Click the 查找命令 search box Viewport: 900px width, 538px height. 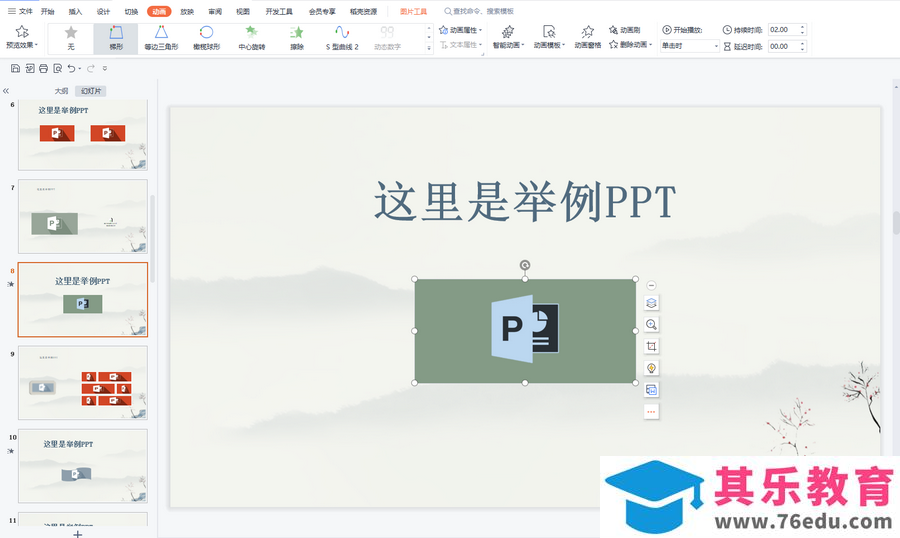click(x=479, y=11)
